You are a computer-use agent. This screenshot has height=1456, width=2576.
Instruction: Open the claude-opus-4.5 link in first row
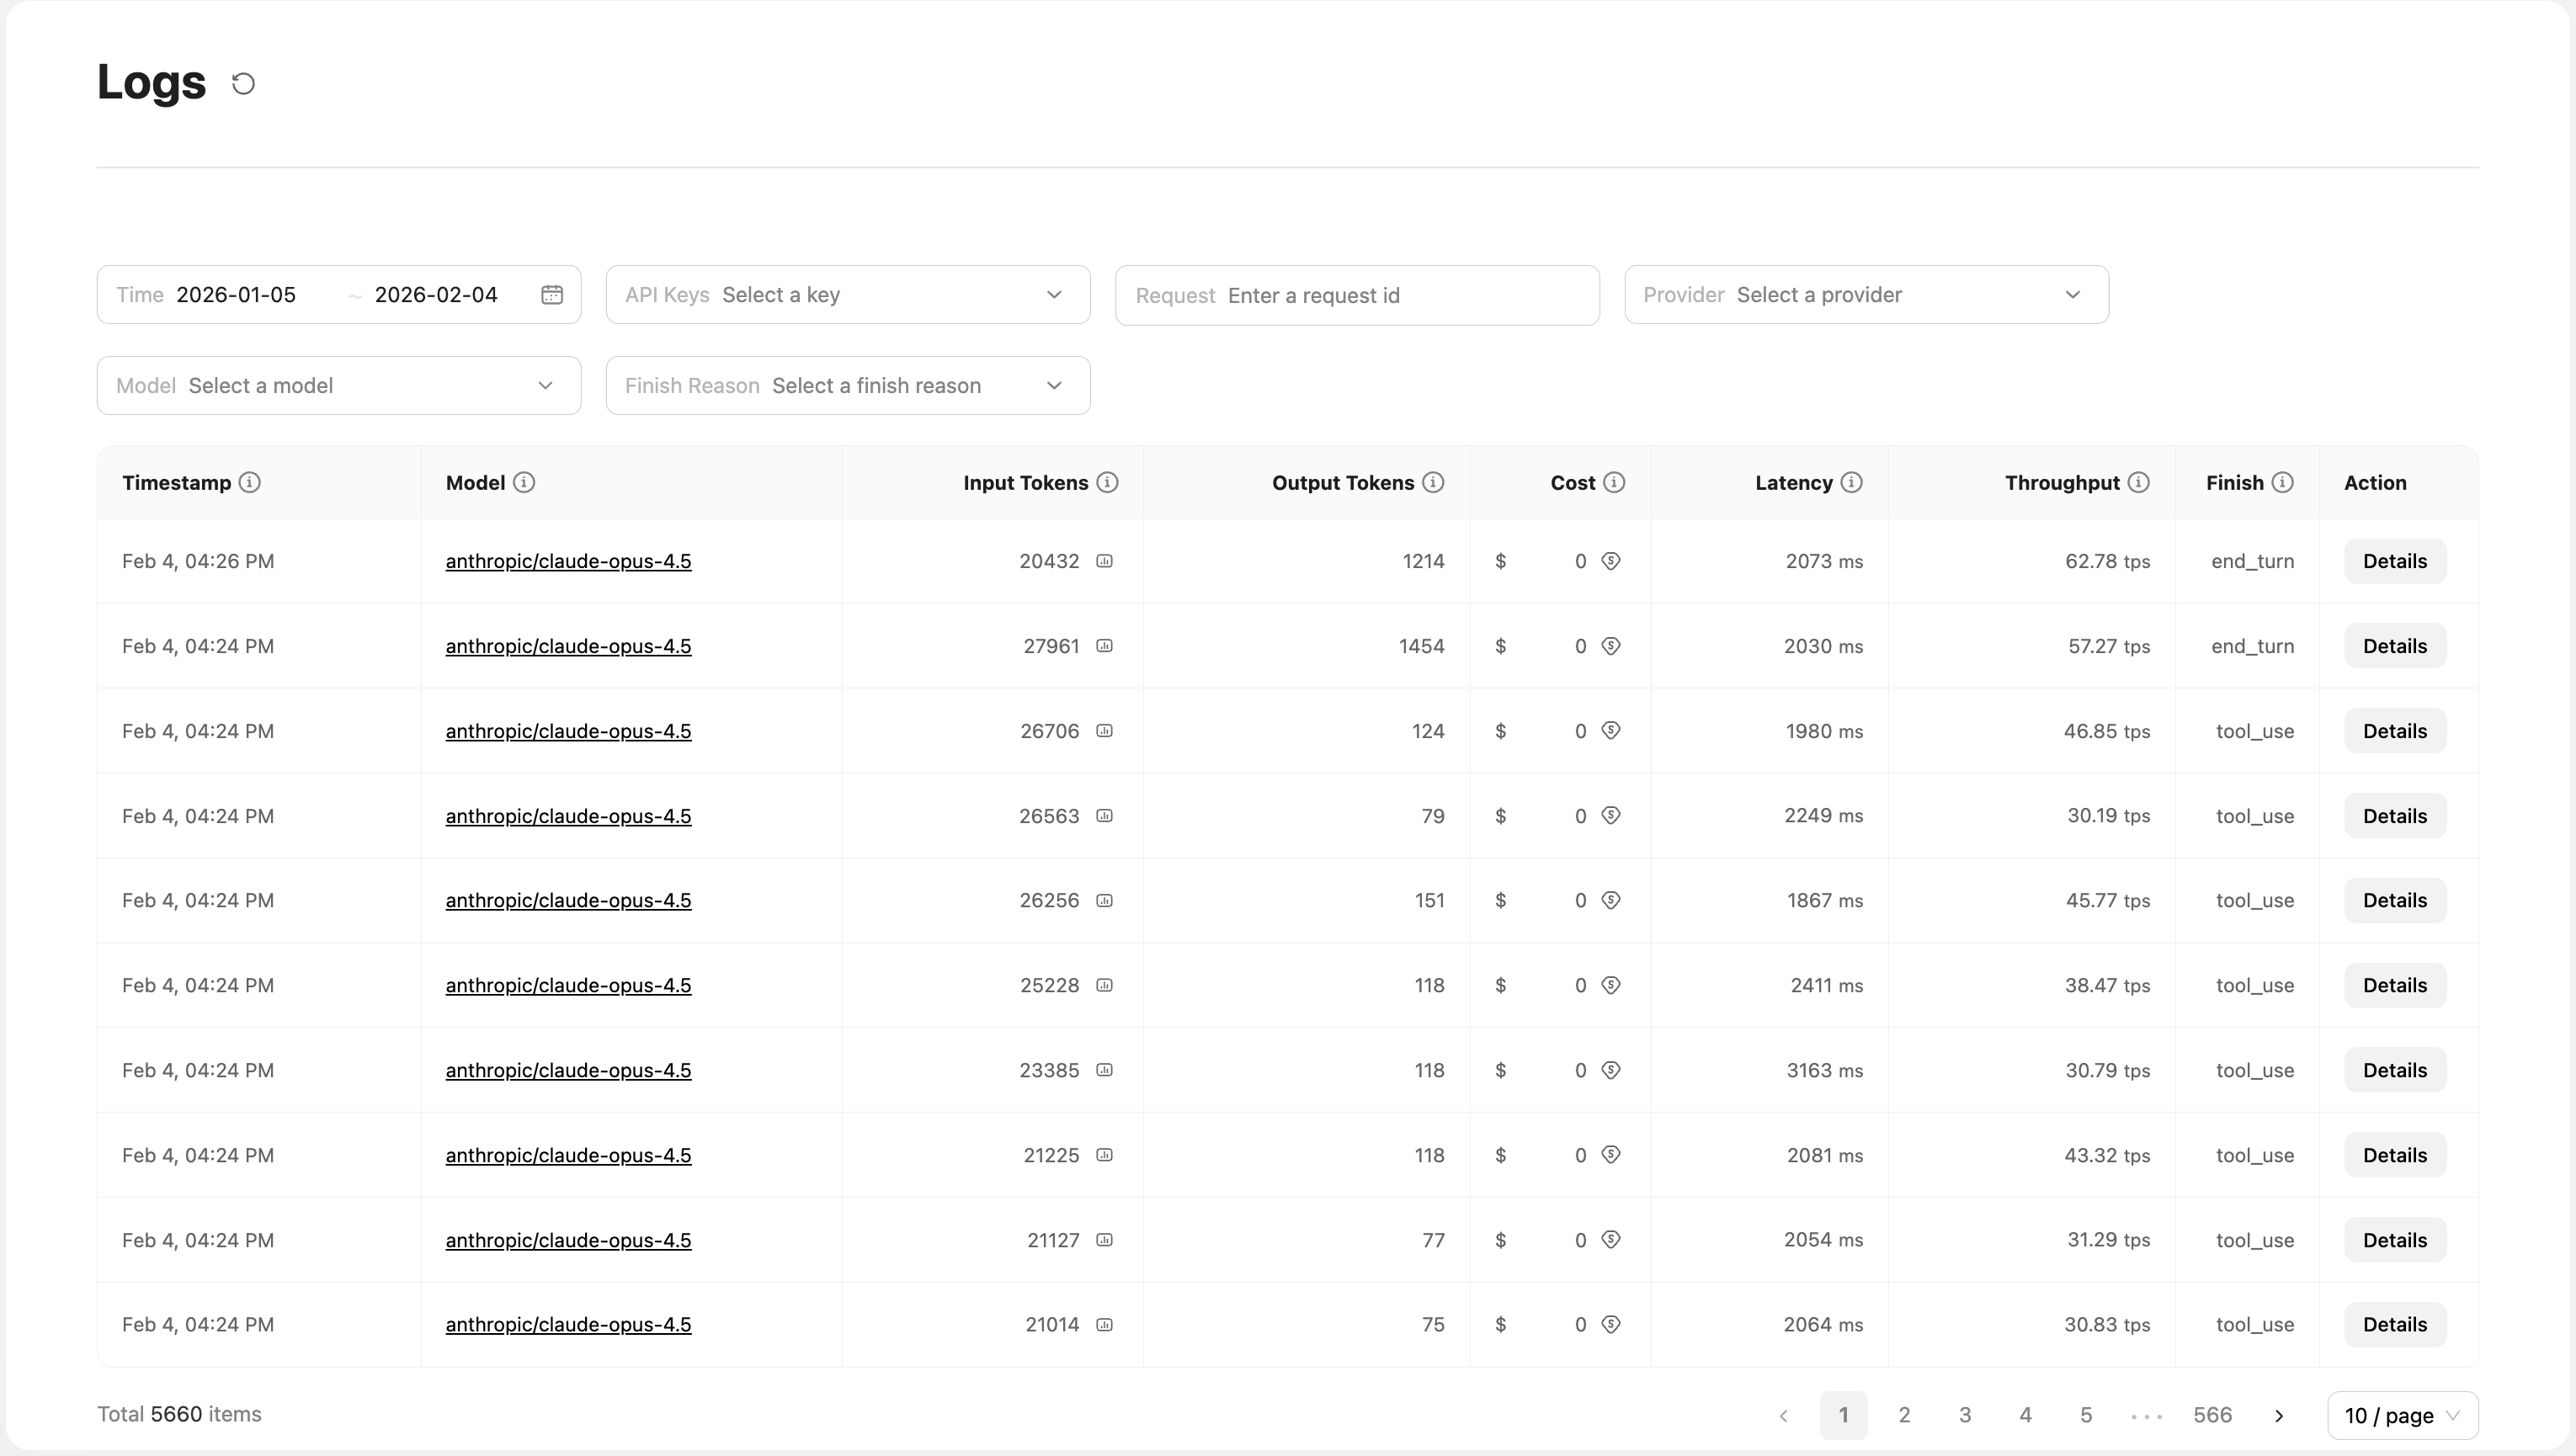pos(568,561)
